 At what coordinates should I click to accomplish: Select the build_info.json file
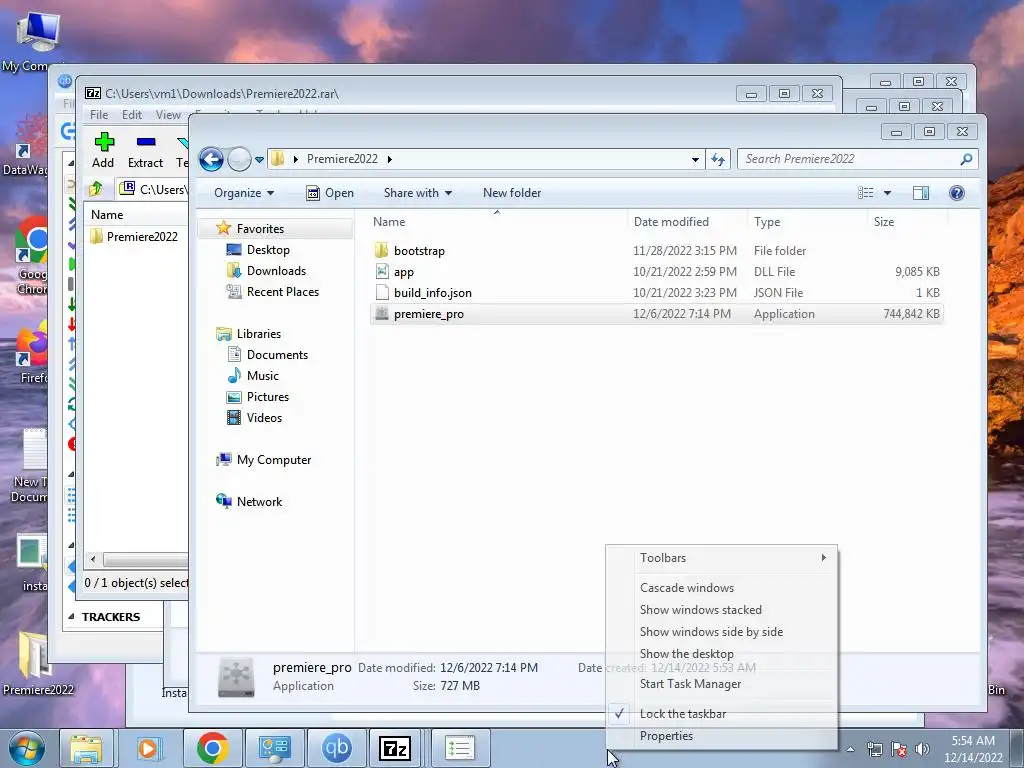656,293
